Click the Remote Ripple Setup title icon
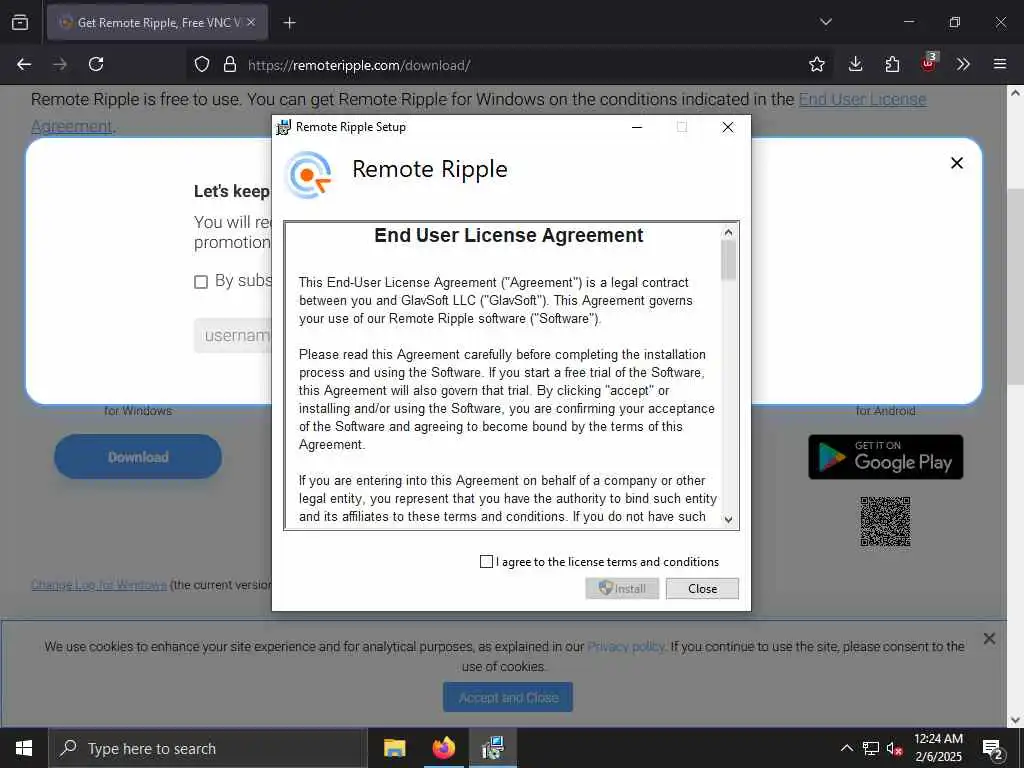1024x768 pixels. pyautogui.click(x=283, y=127)
